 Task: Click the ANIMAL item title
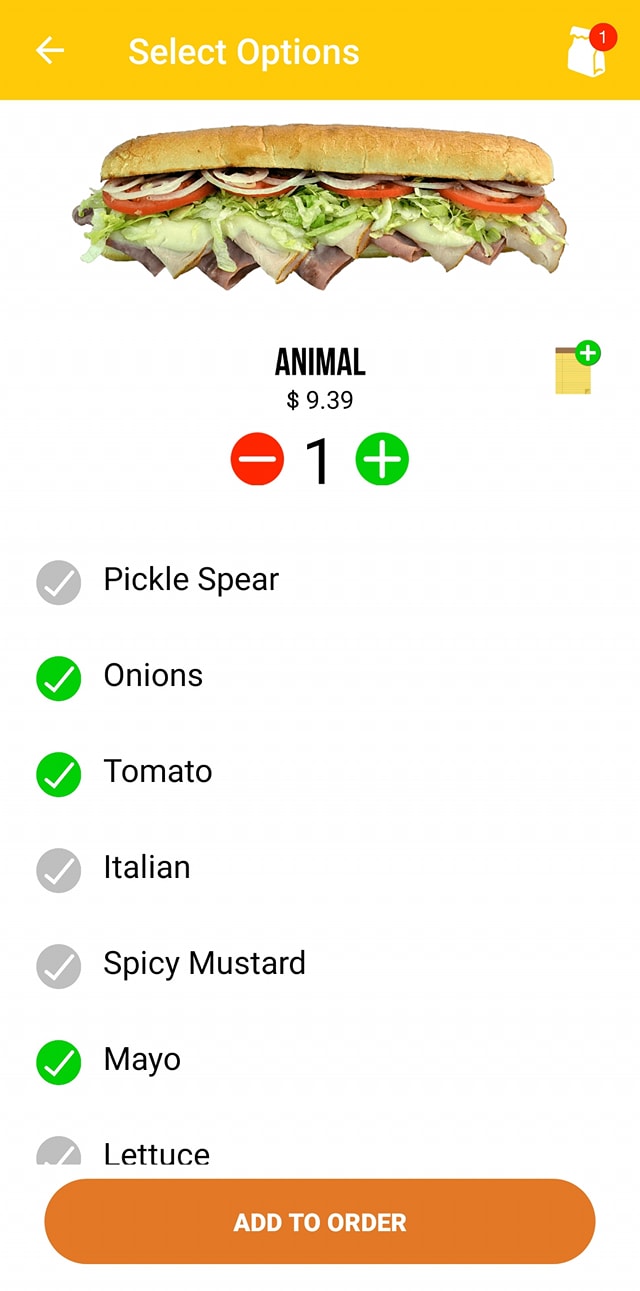pos(320,361)
